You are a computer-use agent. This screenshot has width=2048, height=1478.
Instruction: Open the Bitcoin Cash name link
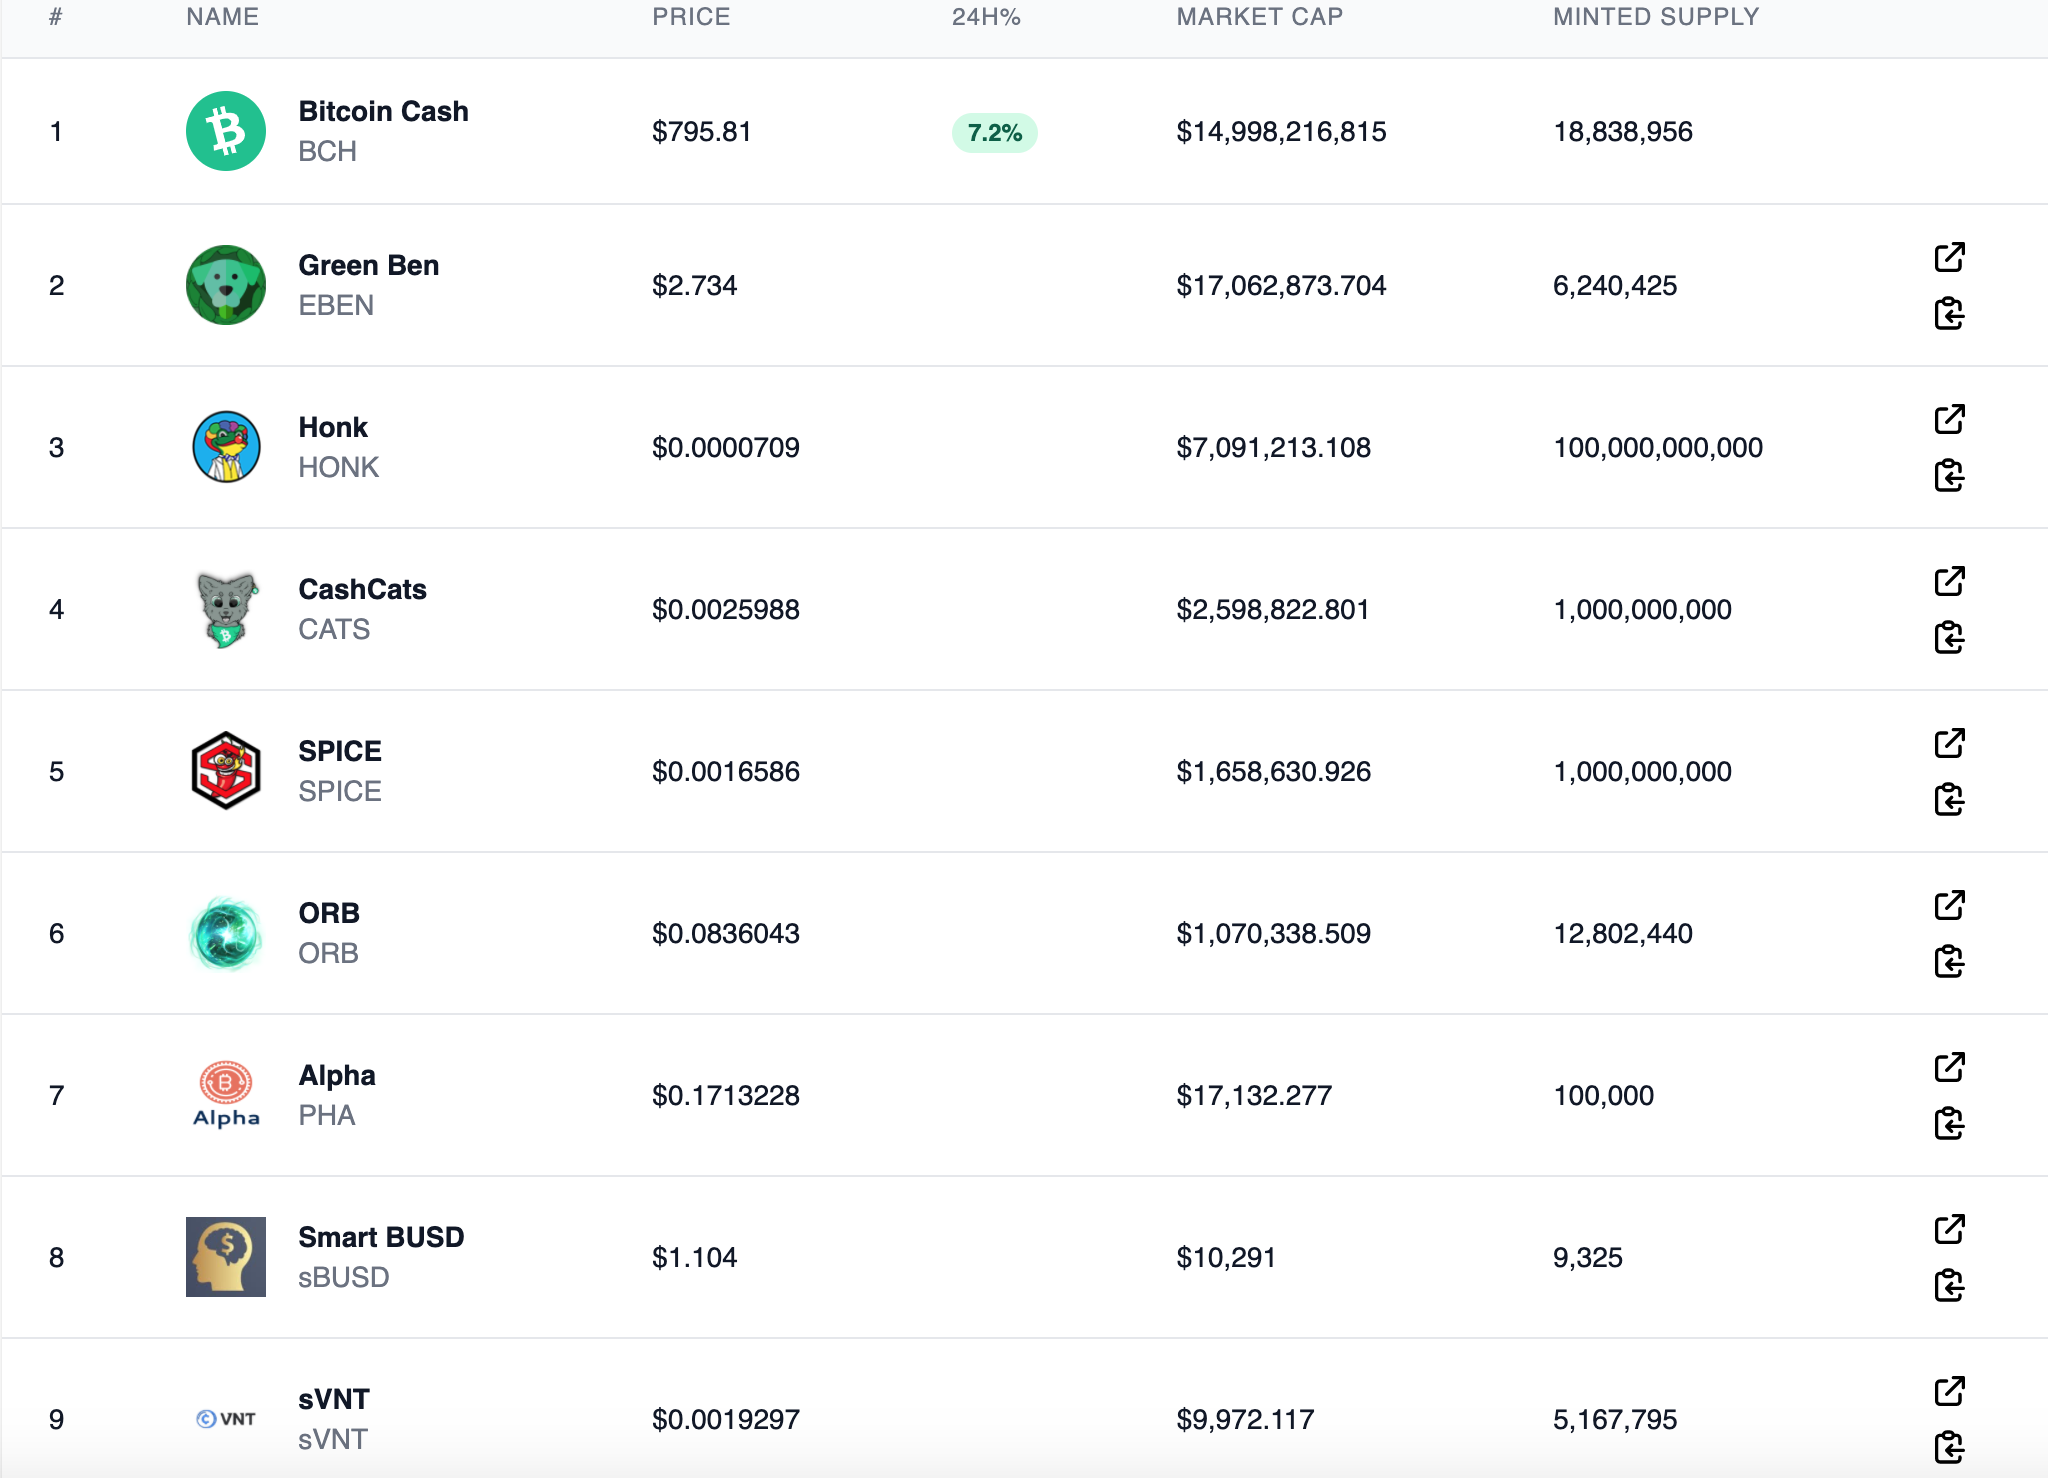point(384,111)
